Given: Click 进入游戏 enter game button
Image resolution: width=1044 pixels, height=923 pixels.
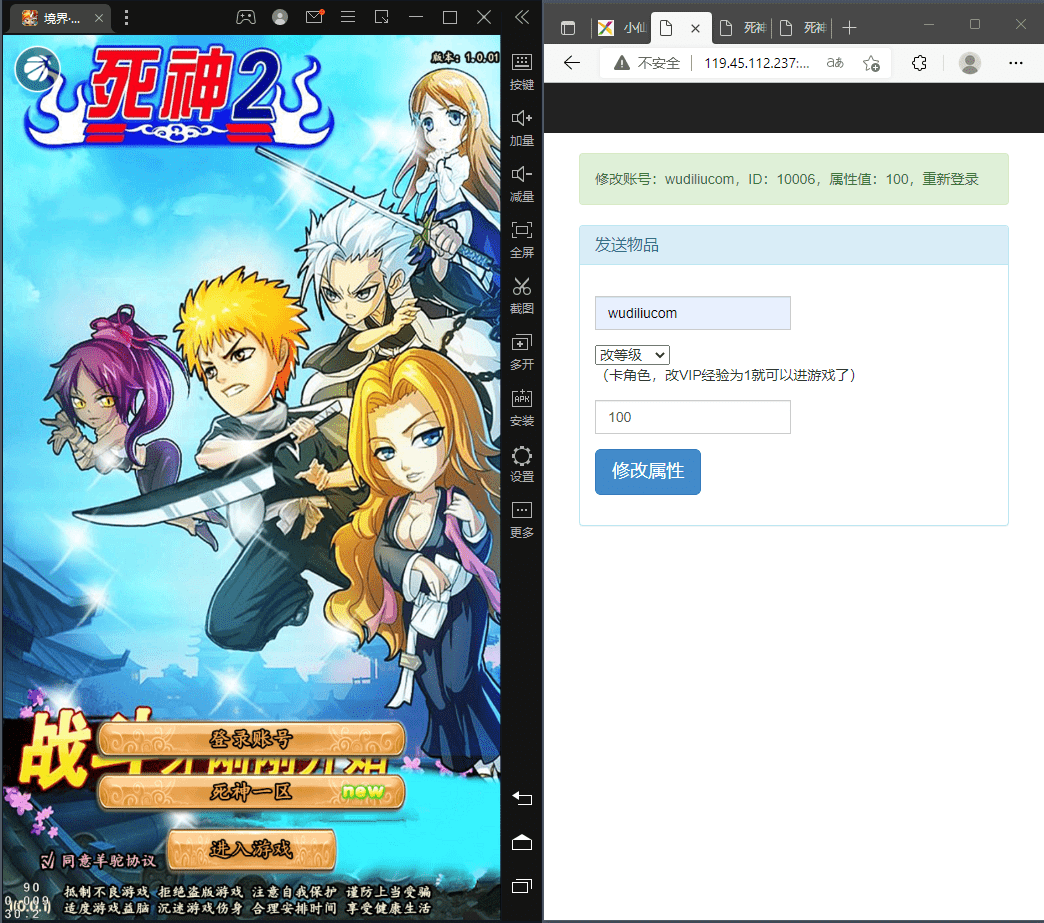Looking at the screenshot, I should (x=251, y=849).
